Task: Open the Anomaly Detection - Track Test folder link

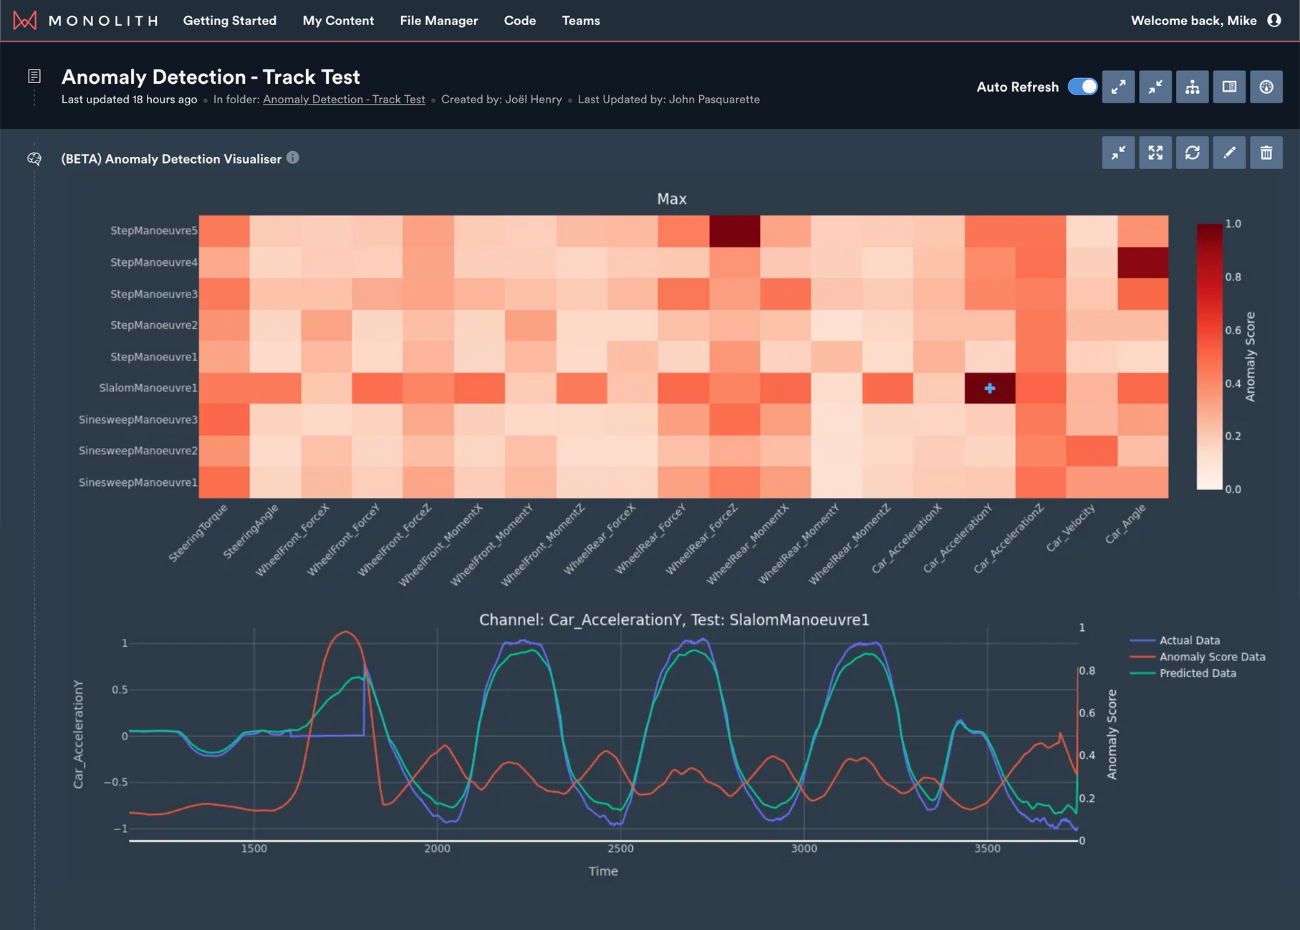Action: click(x=344, y=99)
